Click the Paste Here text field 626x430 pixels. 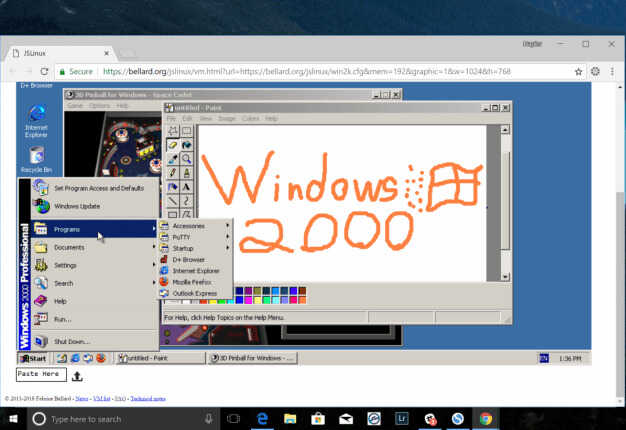41,375
